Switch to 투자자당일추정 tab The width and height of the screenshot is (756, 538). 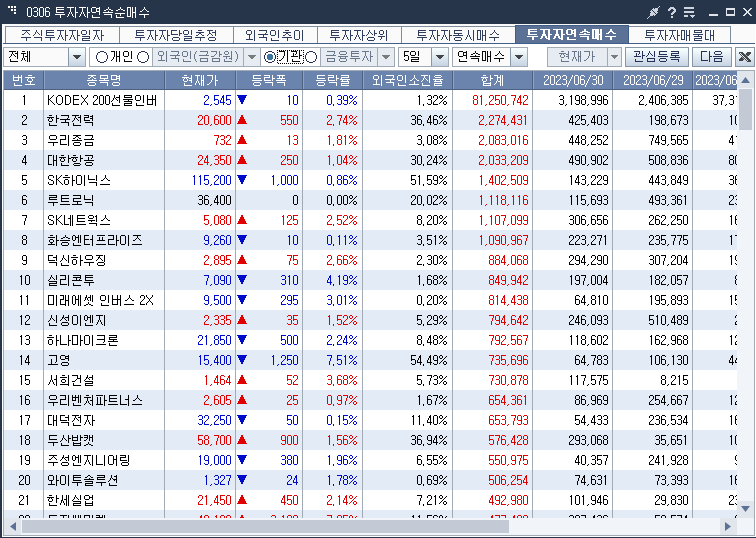click(176, 35)
